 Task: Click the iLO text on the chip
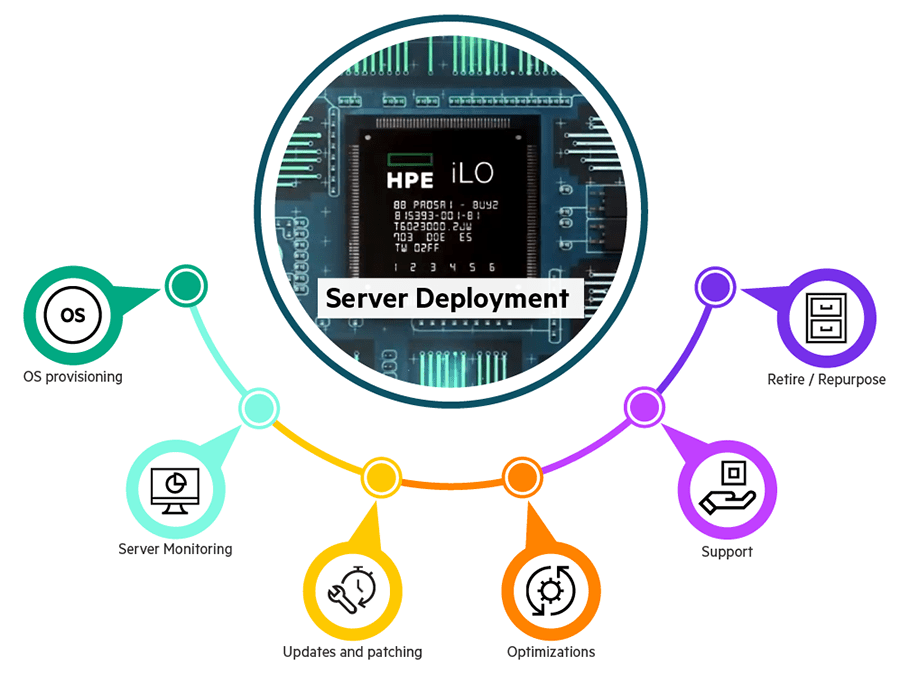(x=472, y=173)
